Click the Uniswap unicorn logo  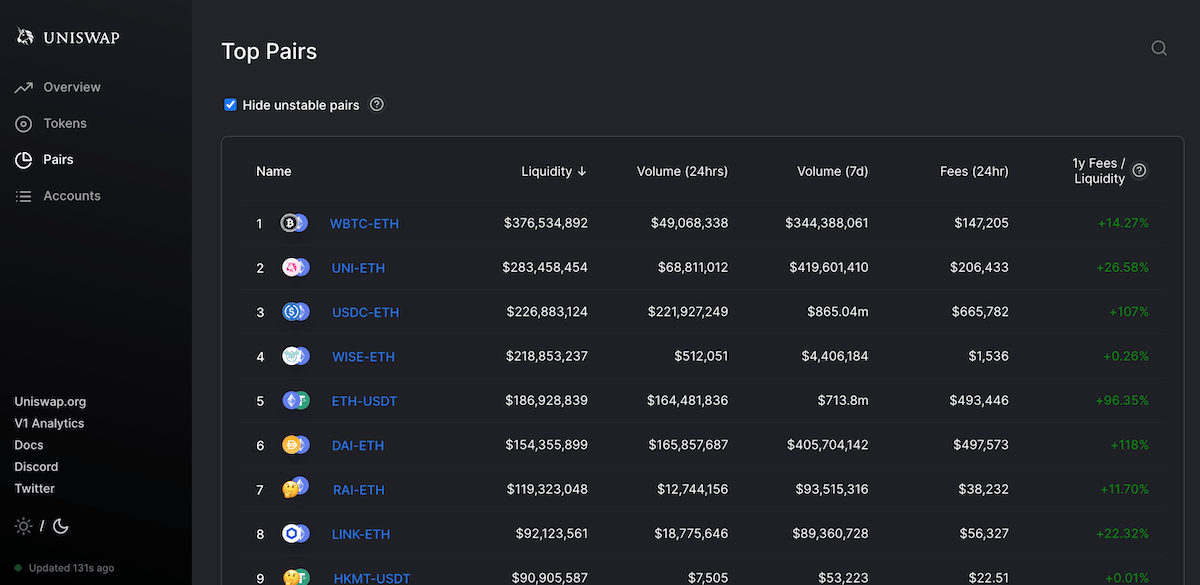24,37
